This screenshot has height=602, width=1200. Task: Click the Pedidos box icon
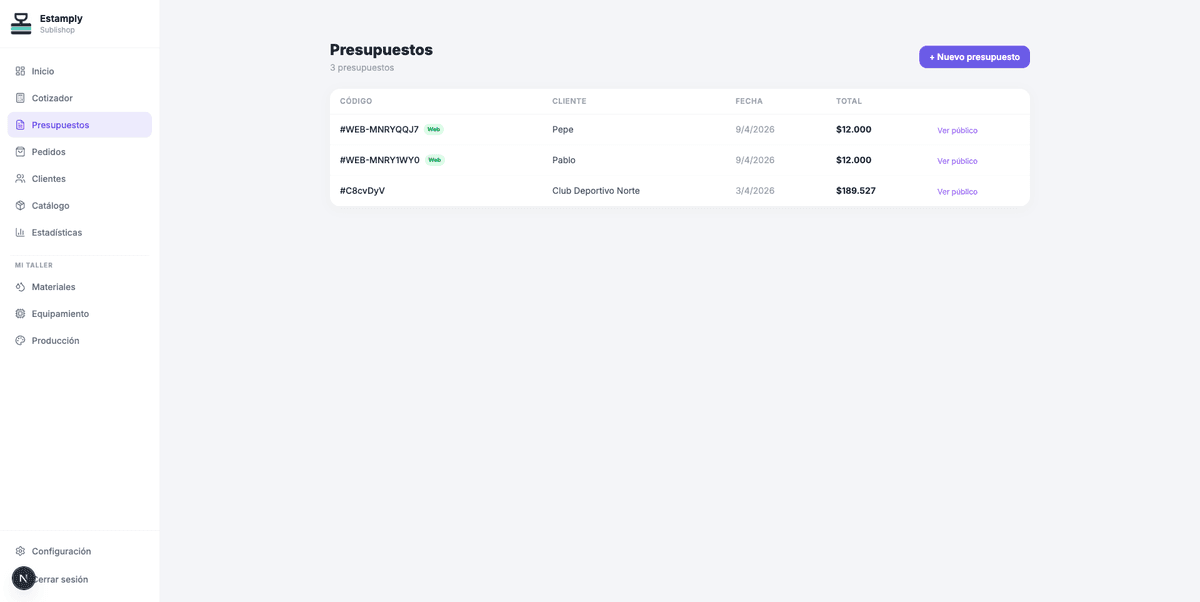coord(20,152)
